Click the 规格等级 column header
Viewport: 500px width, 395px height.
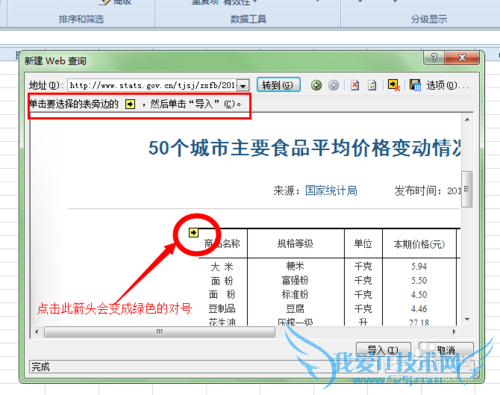[x=295, y=244]
